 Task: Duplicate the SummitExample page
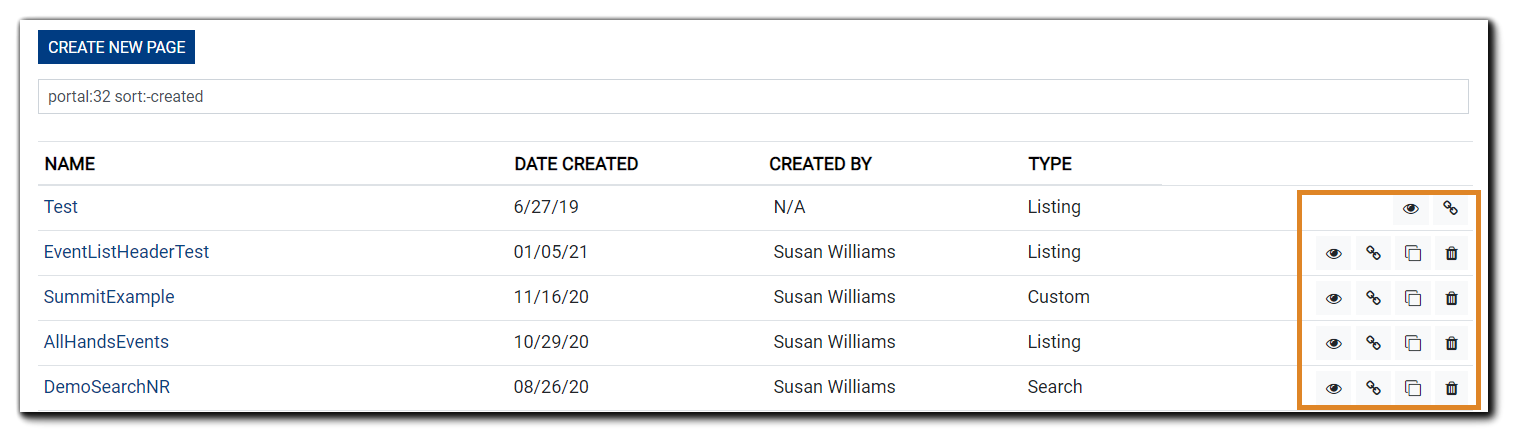1412,298
